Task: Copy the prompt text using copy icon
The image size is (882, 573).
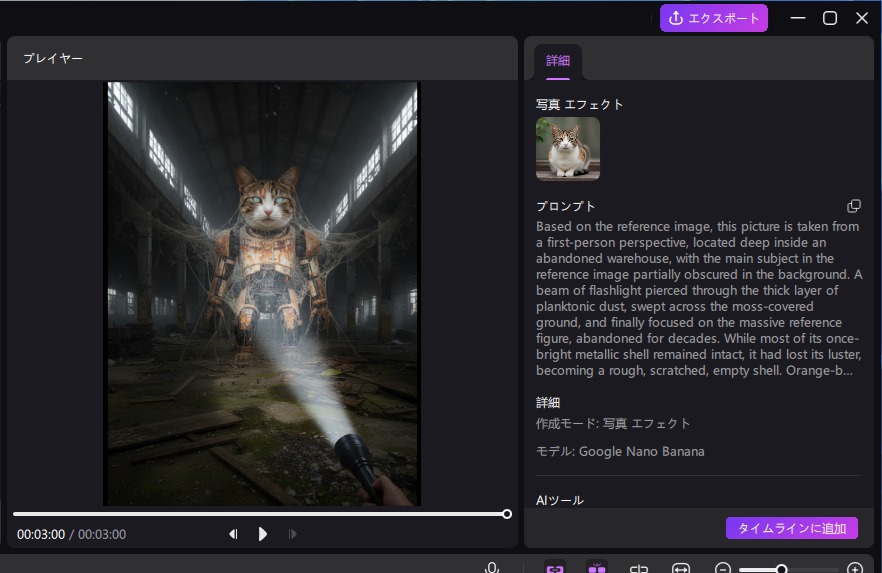Action: [854, 206]
